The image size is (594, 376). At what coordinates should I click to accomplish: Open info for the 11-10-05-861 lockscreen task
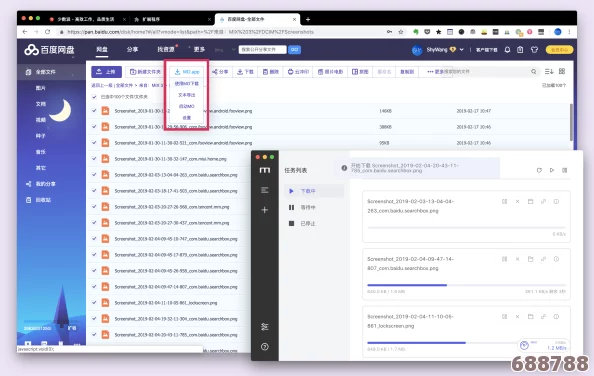556,317
